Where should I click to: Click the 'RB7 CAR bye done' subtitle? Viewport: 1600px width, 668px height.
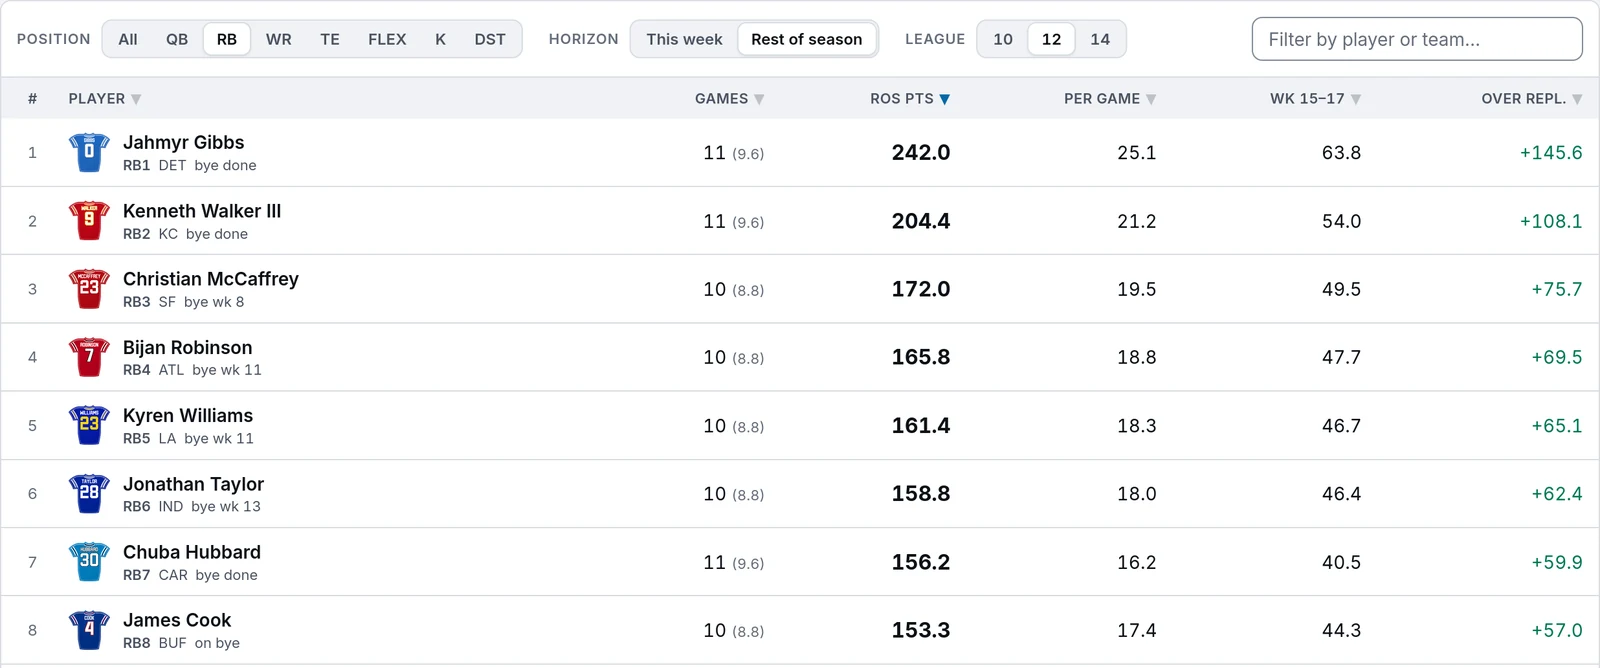(190, 575)
